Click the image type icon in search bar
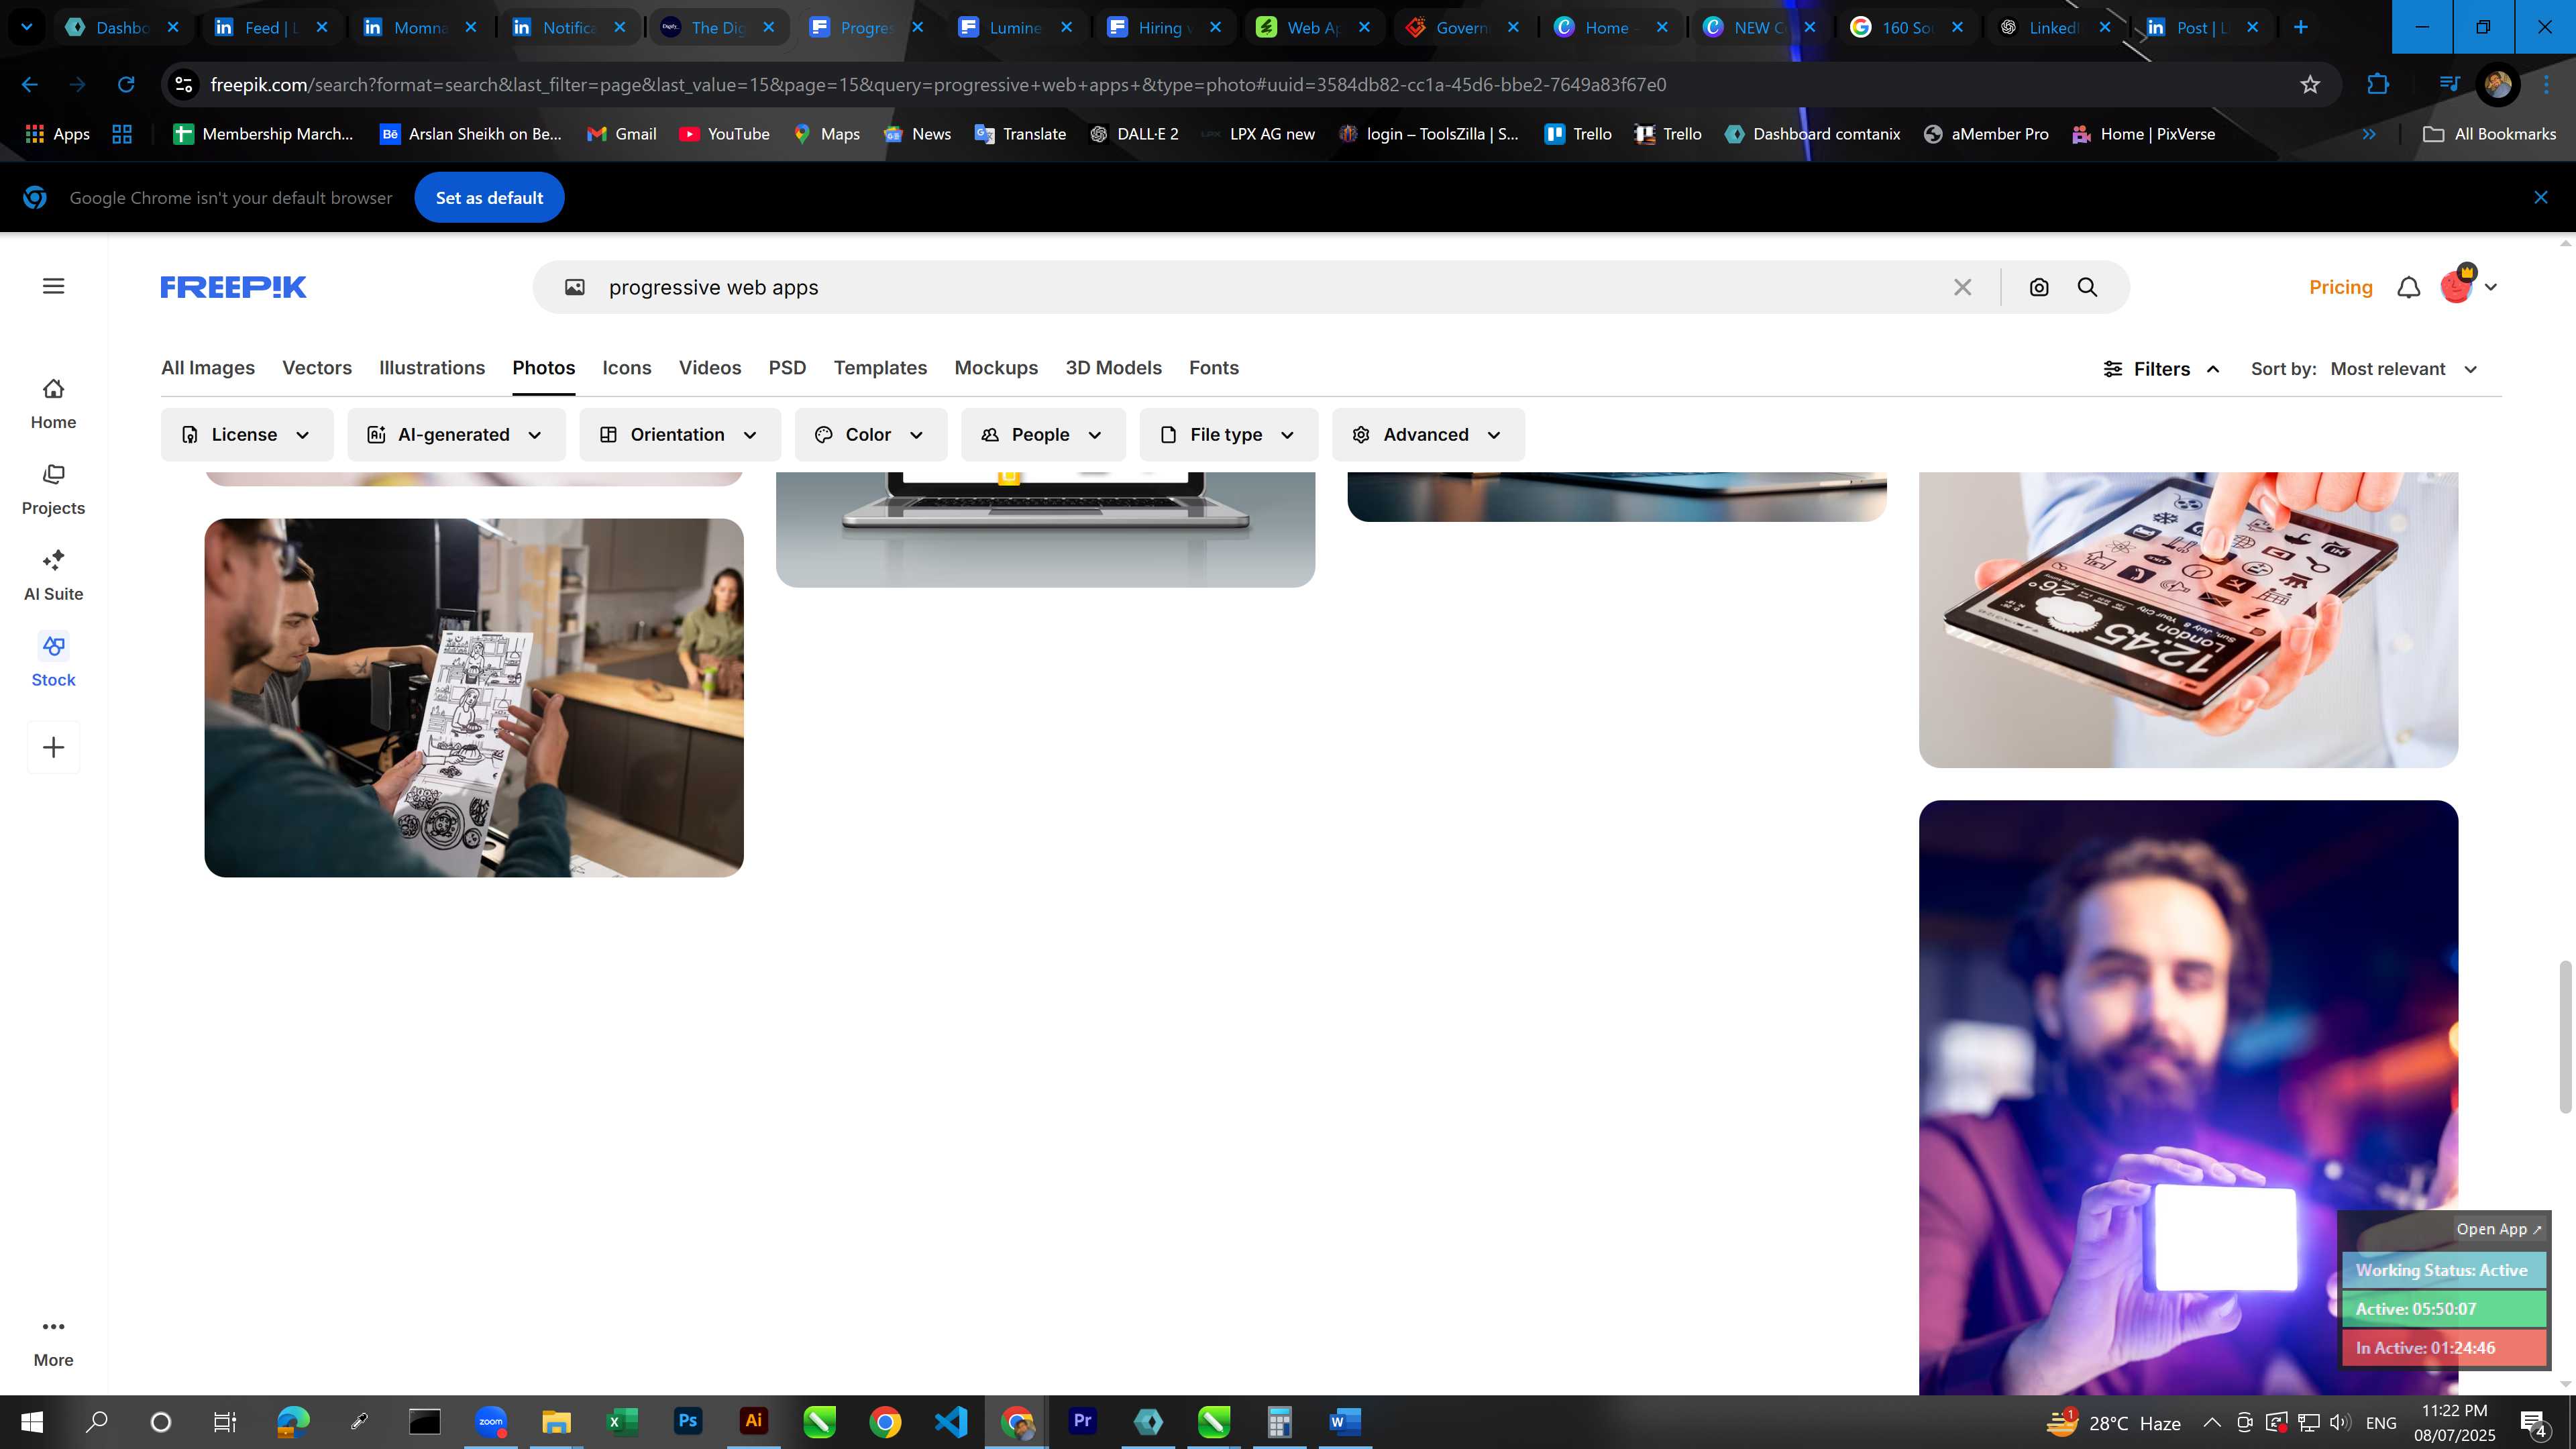 click(x=575, y=287)
